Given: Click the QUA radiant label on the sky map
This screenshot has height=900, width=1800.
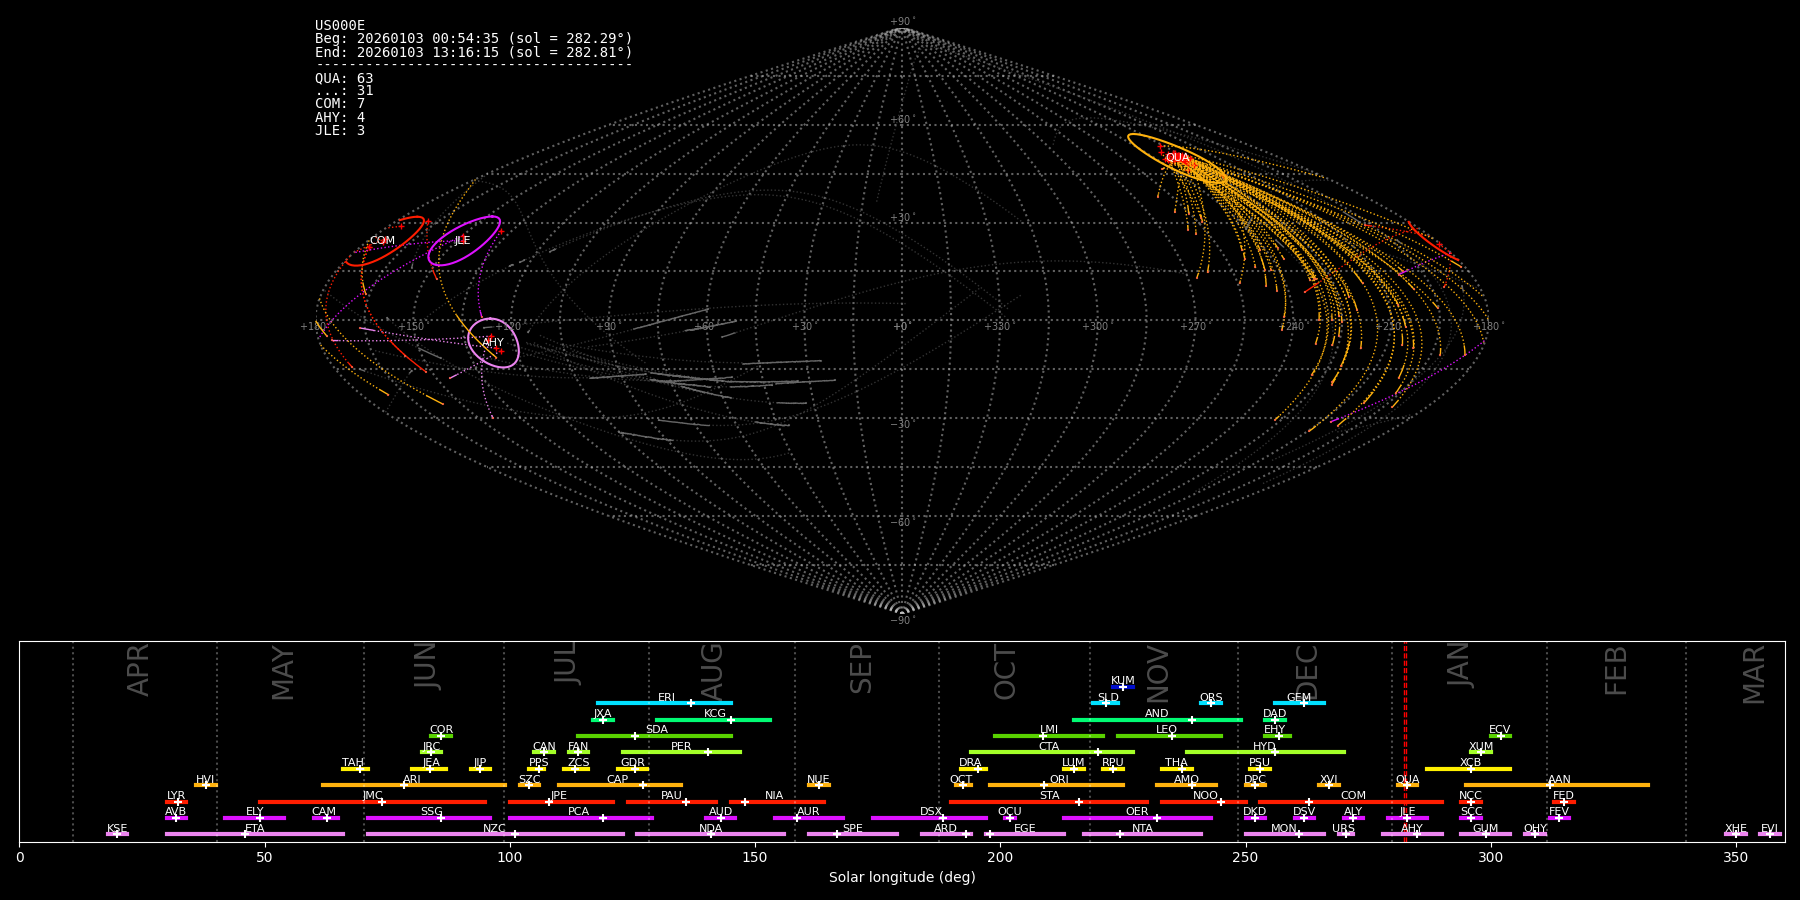Looking at the screenshot, I should (1177, 158).
